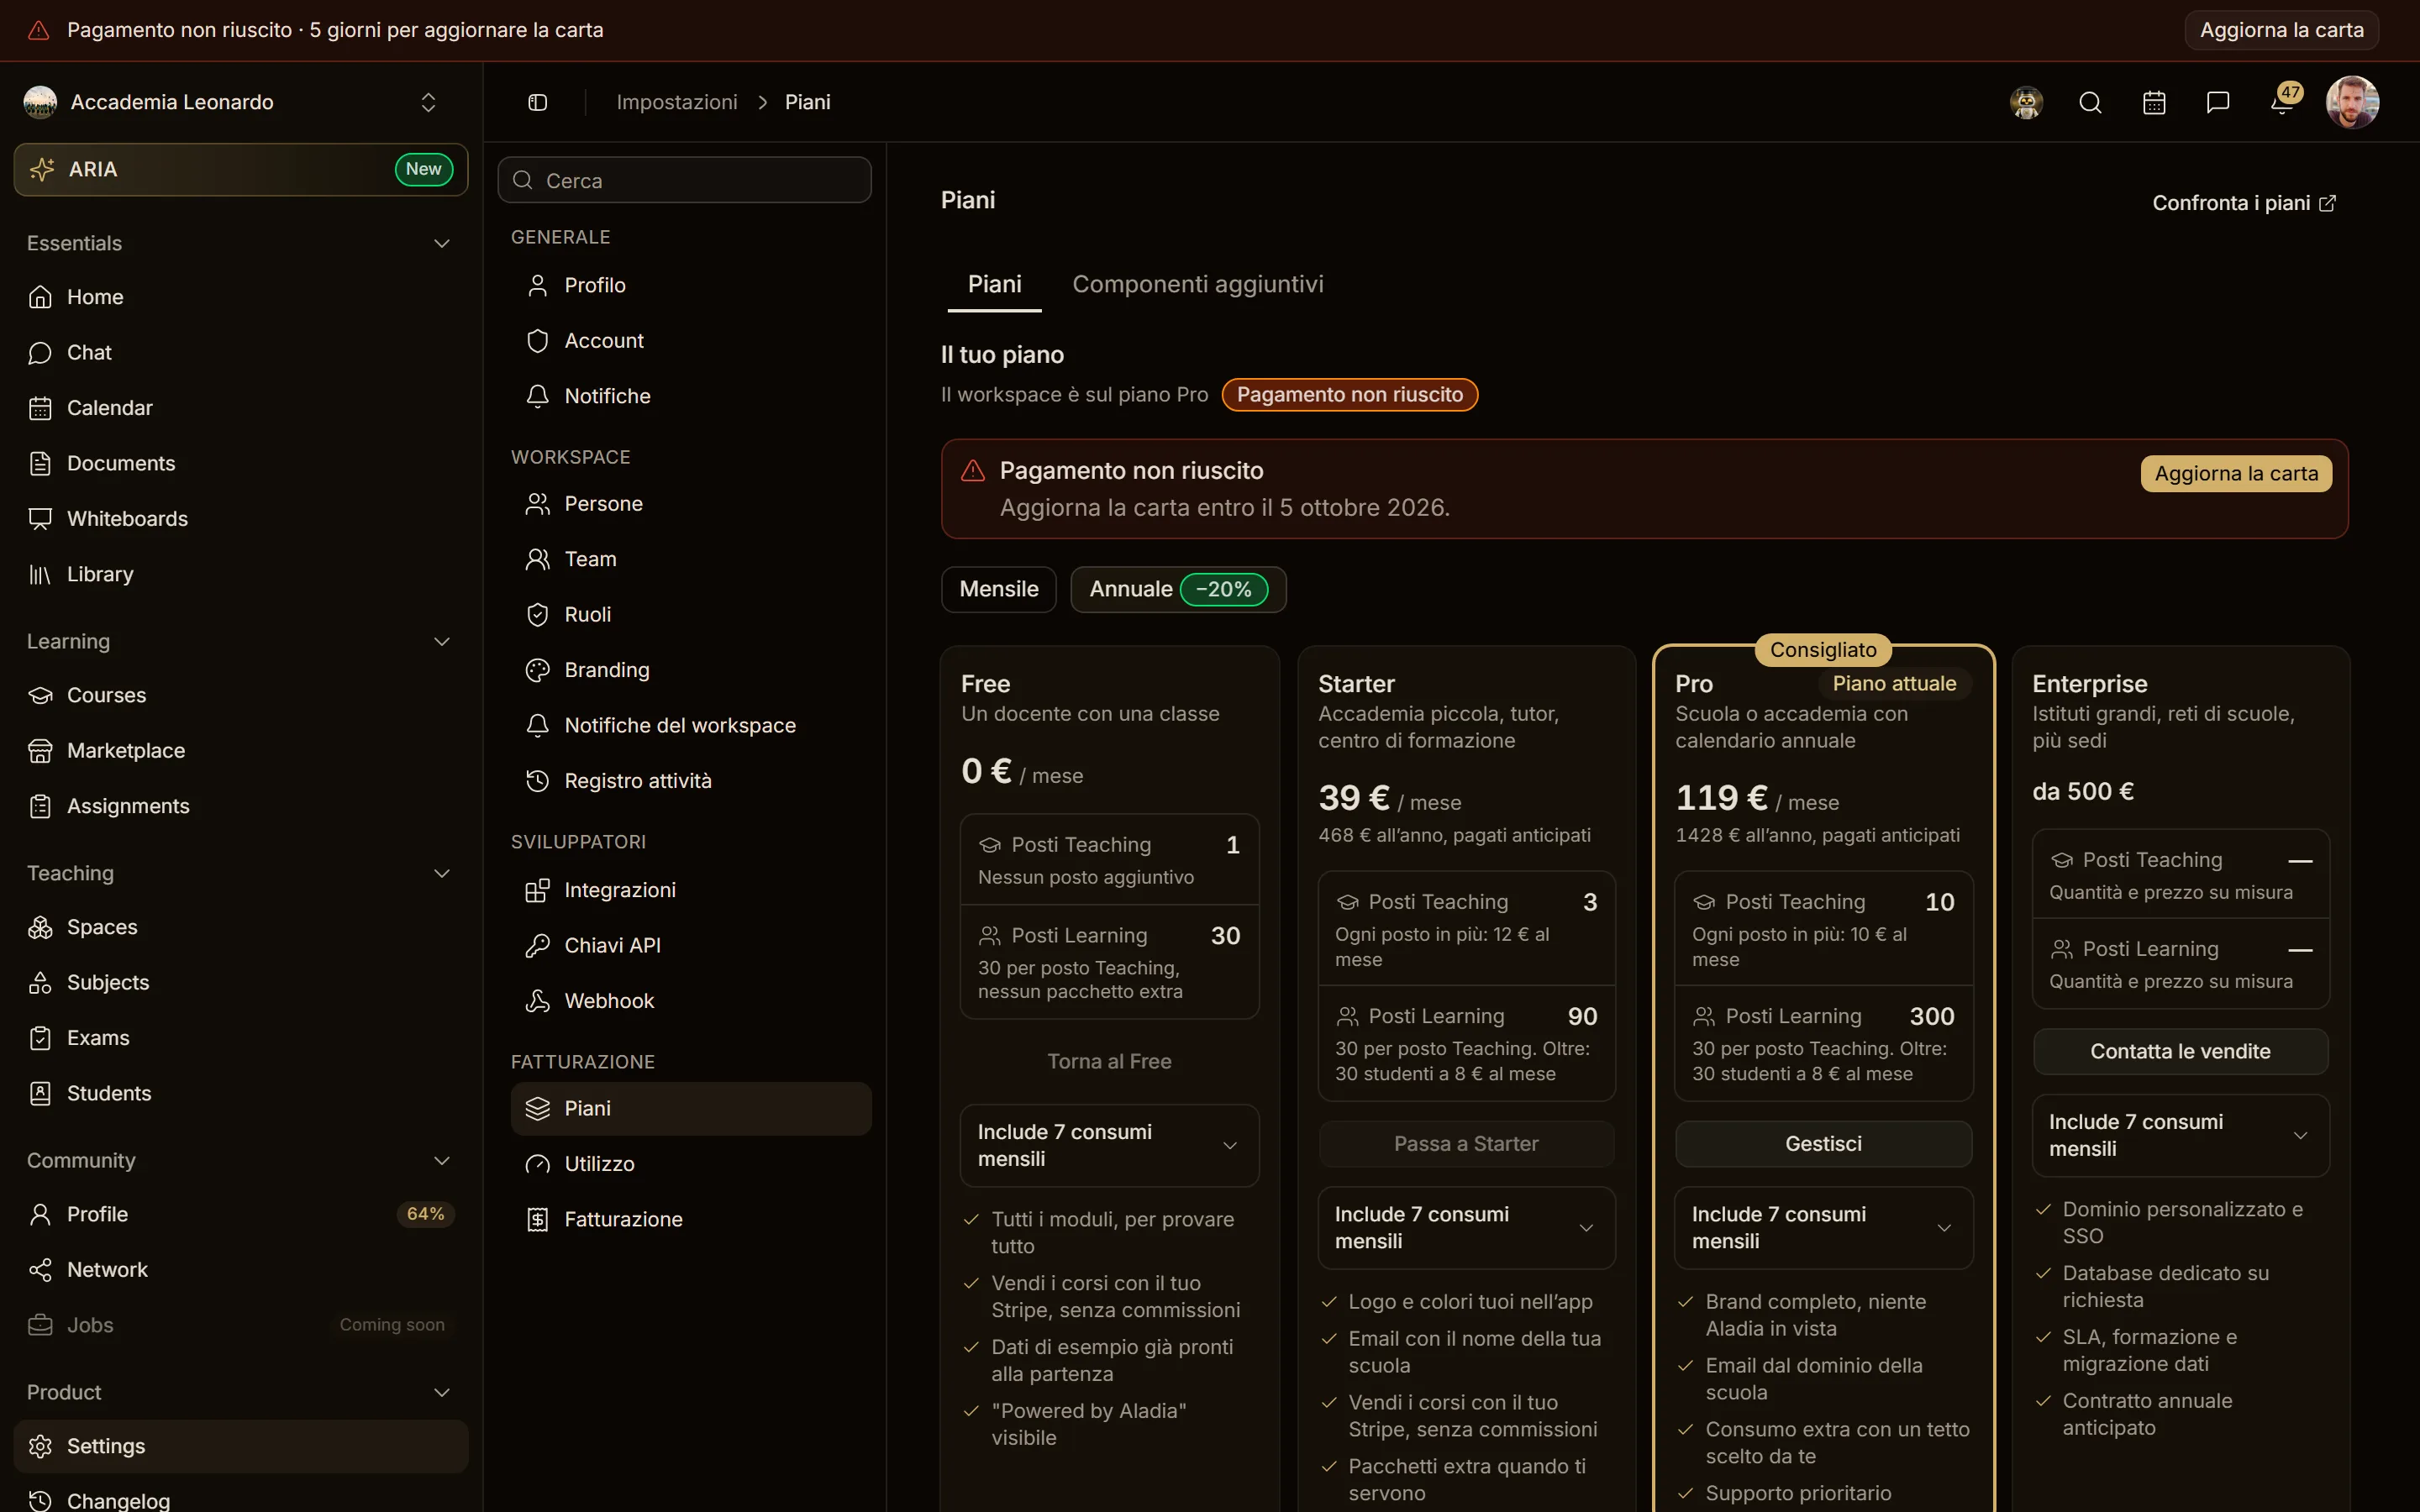The width and height of the screenshot is (2420, 1512).
Task: Open the user profile avatar
Action: click(x=2352, y=102)
